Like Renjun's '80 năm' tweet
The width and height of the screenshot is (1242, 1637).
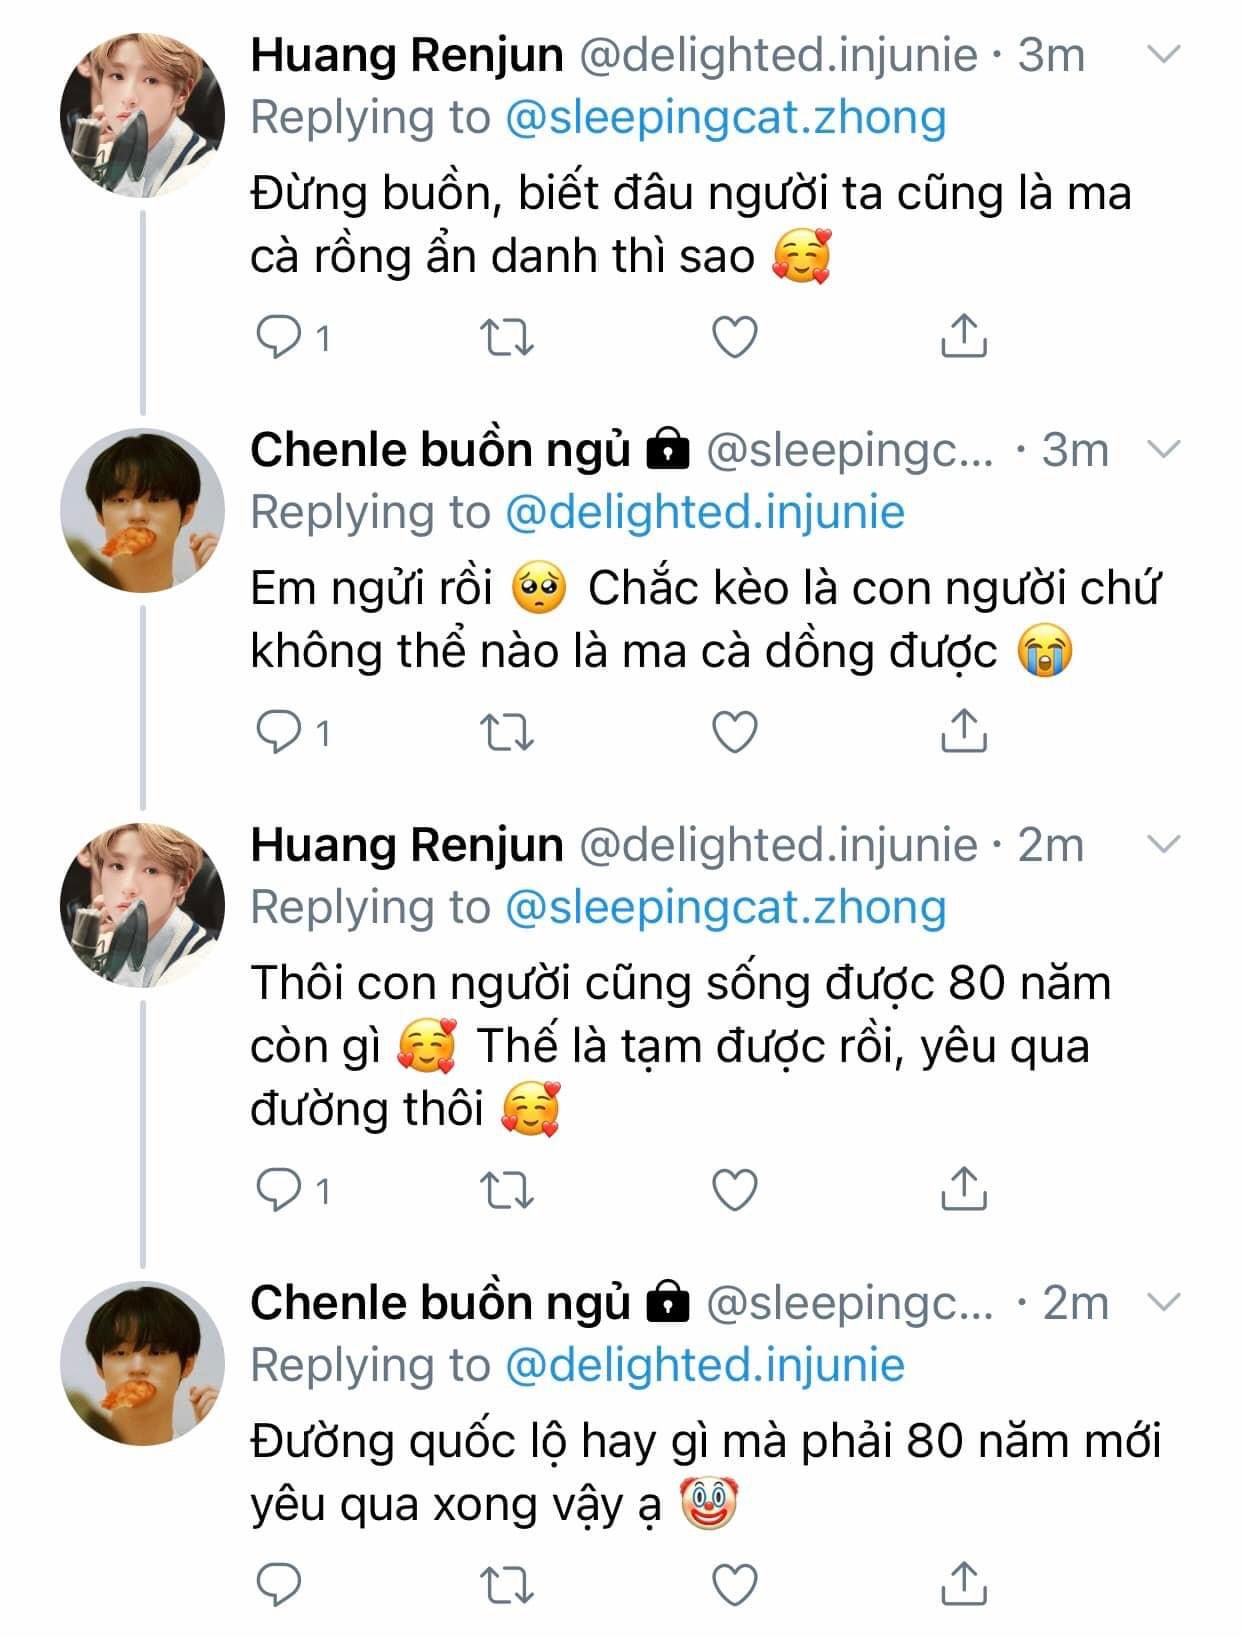click(x=734, y=1190)
